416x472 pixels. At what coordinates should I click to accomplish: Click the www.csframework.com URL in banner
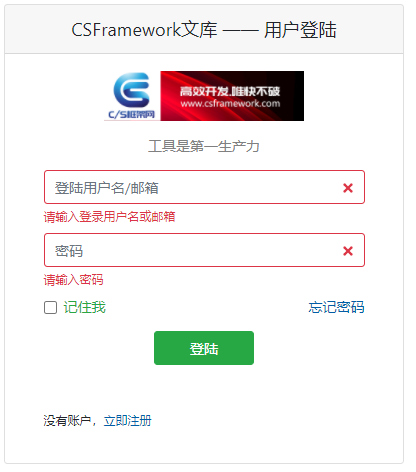pyautogui.click(x=230, y=104)
